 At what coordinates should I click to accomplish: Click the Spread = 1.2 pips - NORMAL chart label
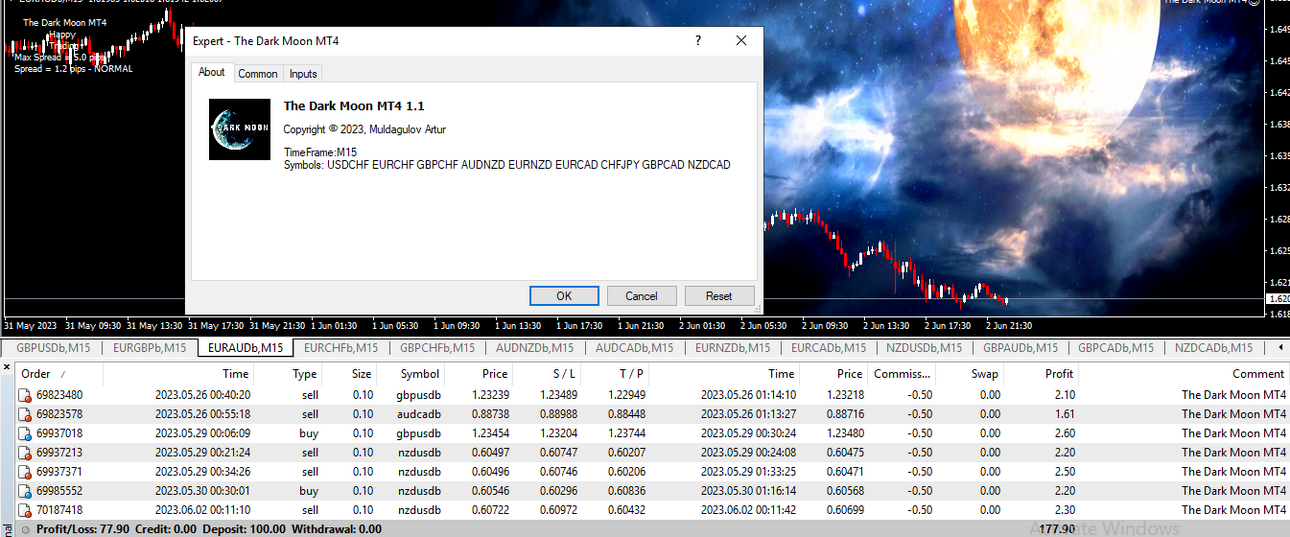coord(73,69)
